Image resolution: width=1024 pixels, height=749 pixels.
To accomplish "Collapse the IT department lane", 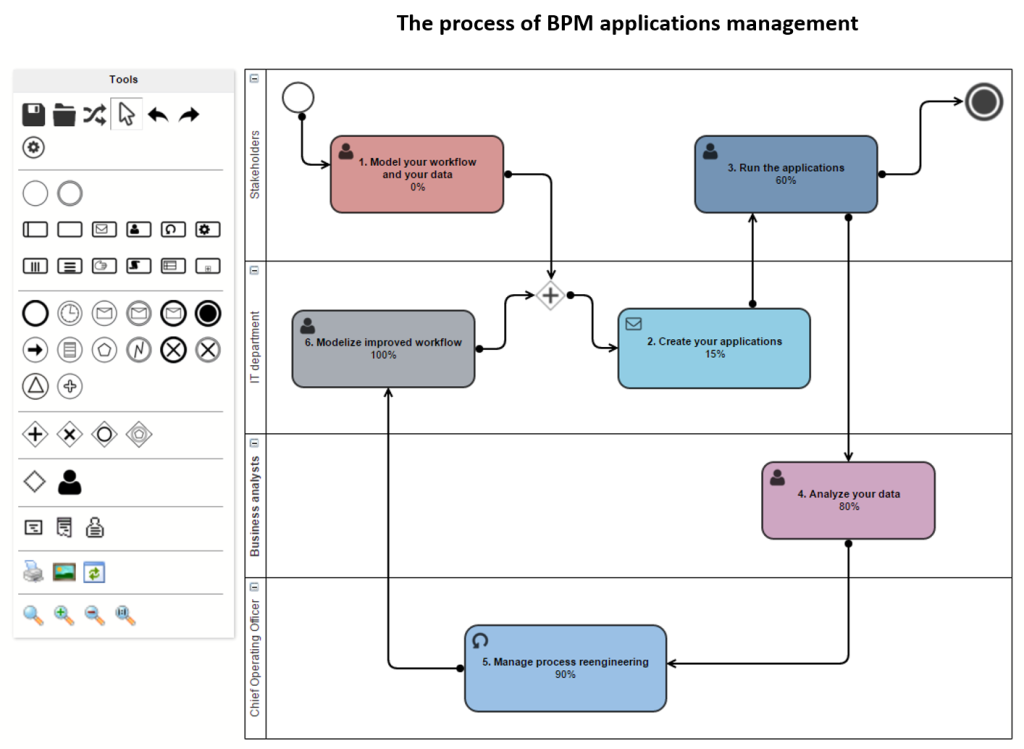I will 256,270.
